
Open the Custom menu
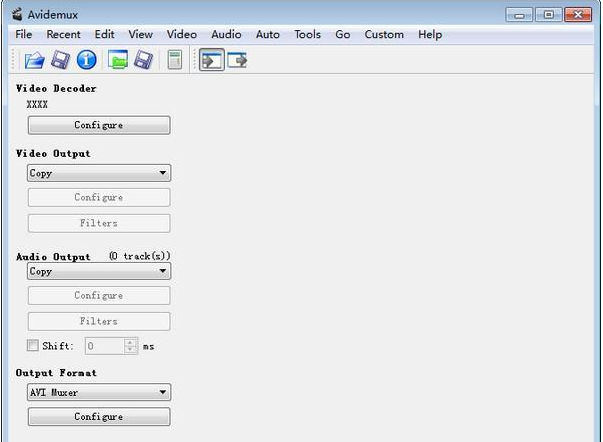pos(384,35)
